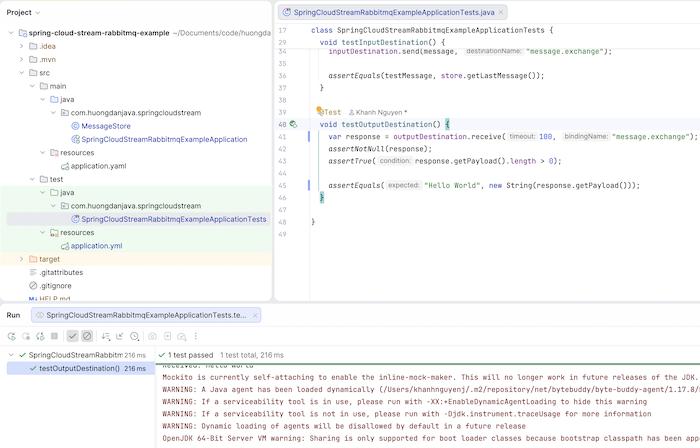Click the orange target folder icon
700x448 pixels.
tap(33, 259)
